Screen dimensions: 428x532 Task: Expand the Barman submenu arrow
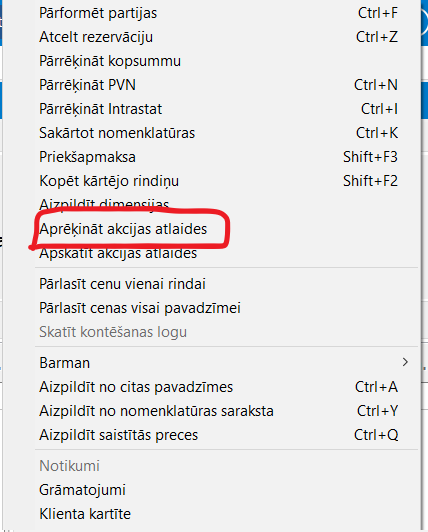[405, 362]
